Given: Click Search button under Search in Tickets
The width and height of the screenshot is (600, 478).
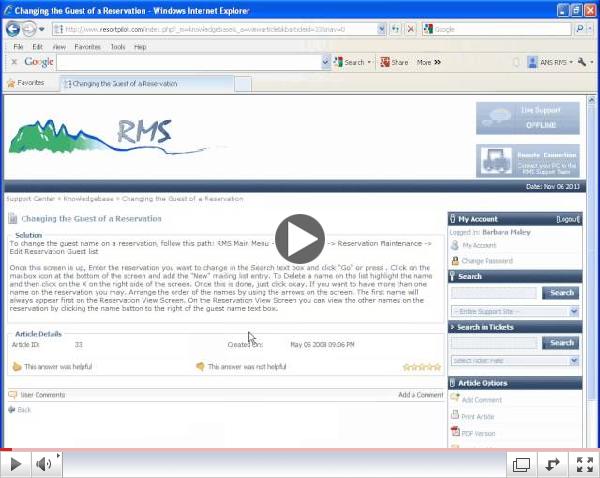Looking at the screenshot, I should point(560,343).
